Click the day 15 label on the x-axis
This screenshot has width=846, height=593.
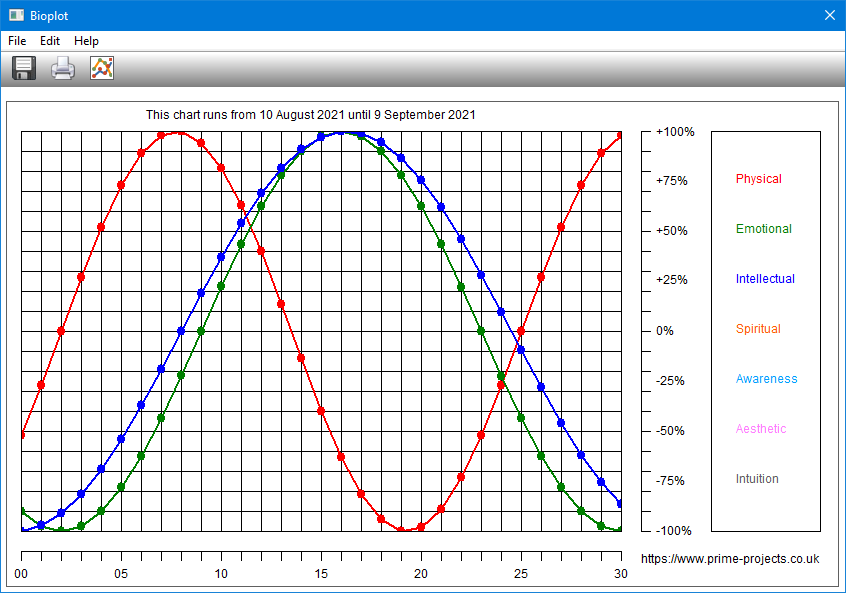point(321,573)
